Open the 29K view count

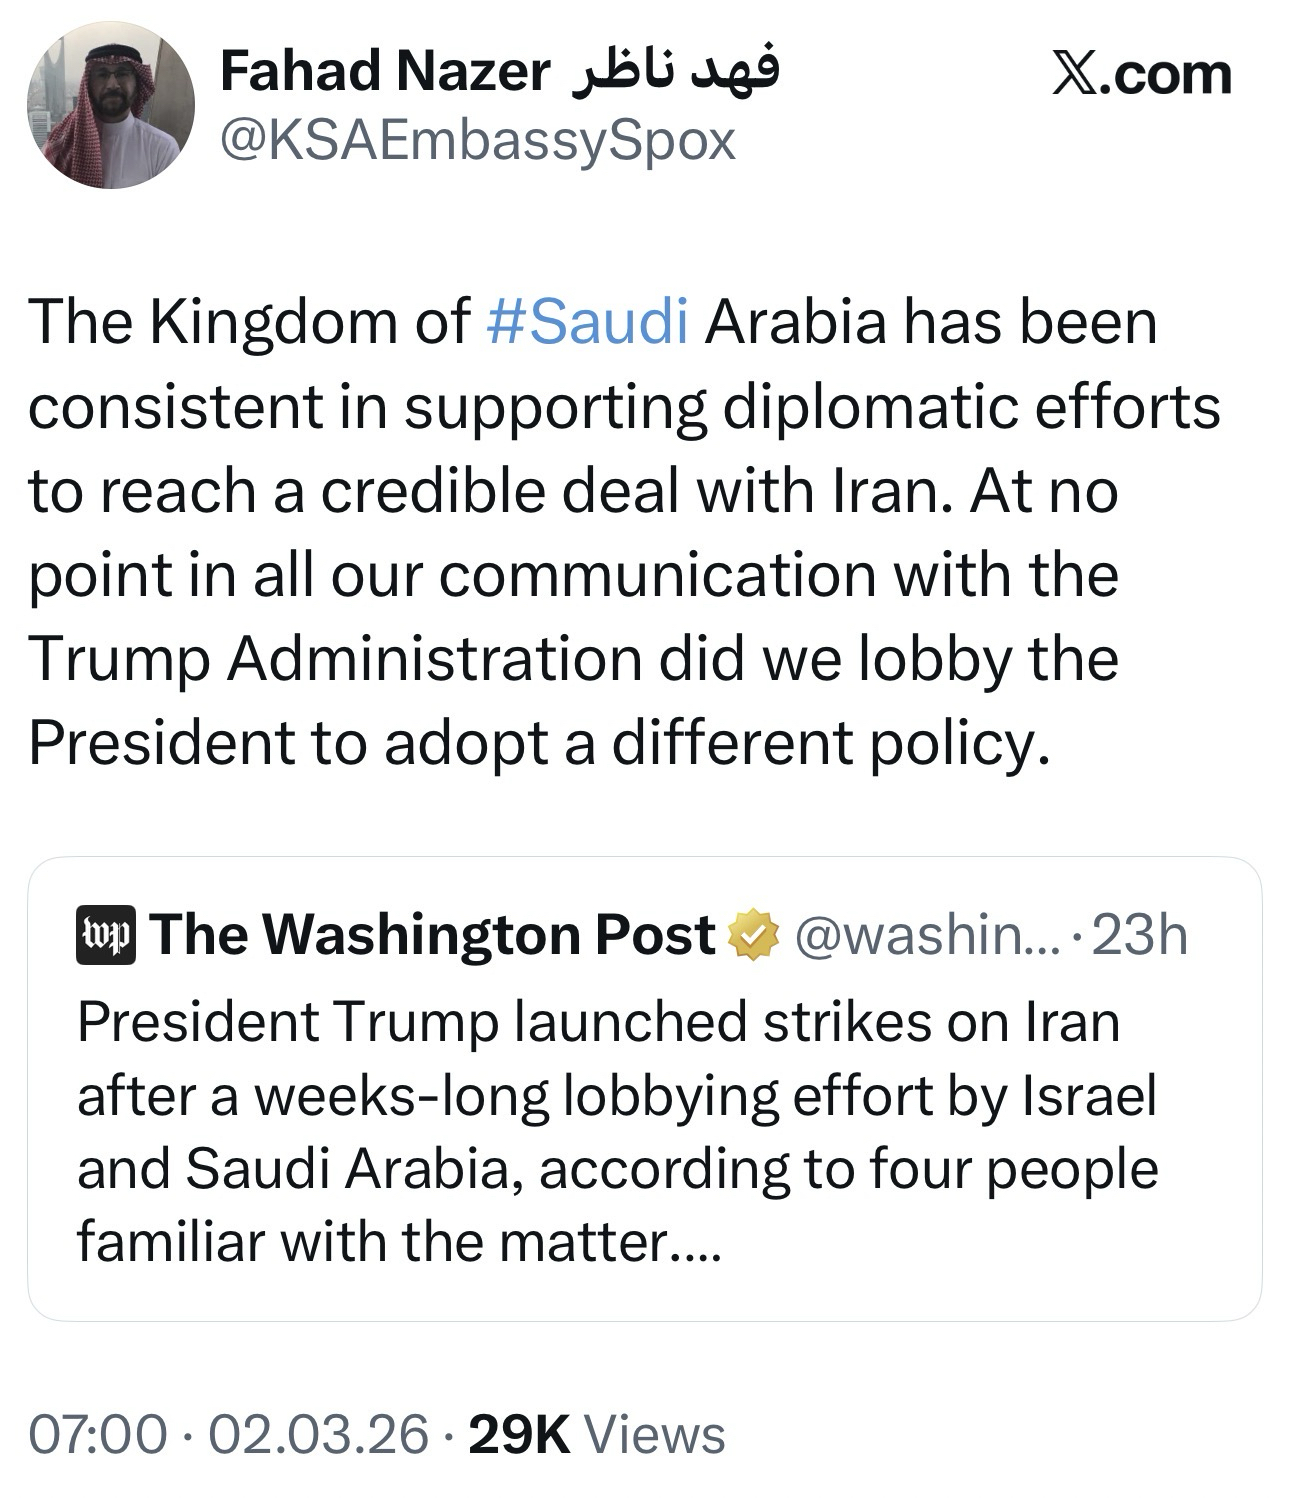pyautogui.click(x=519, y=1435)
